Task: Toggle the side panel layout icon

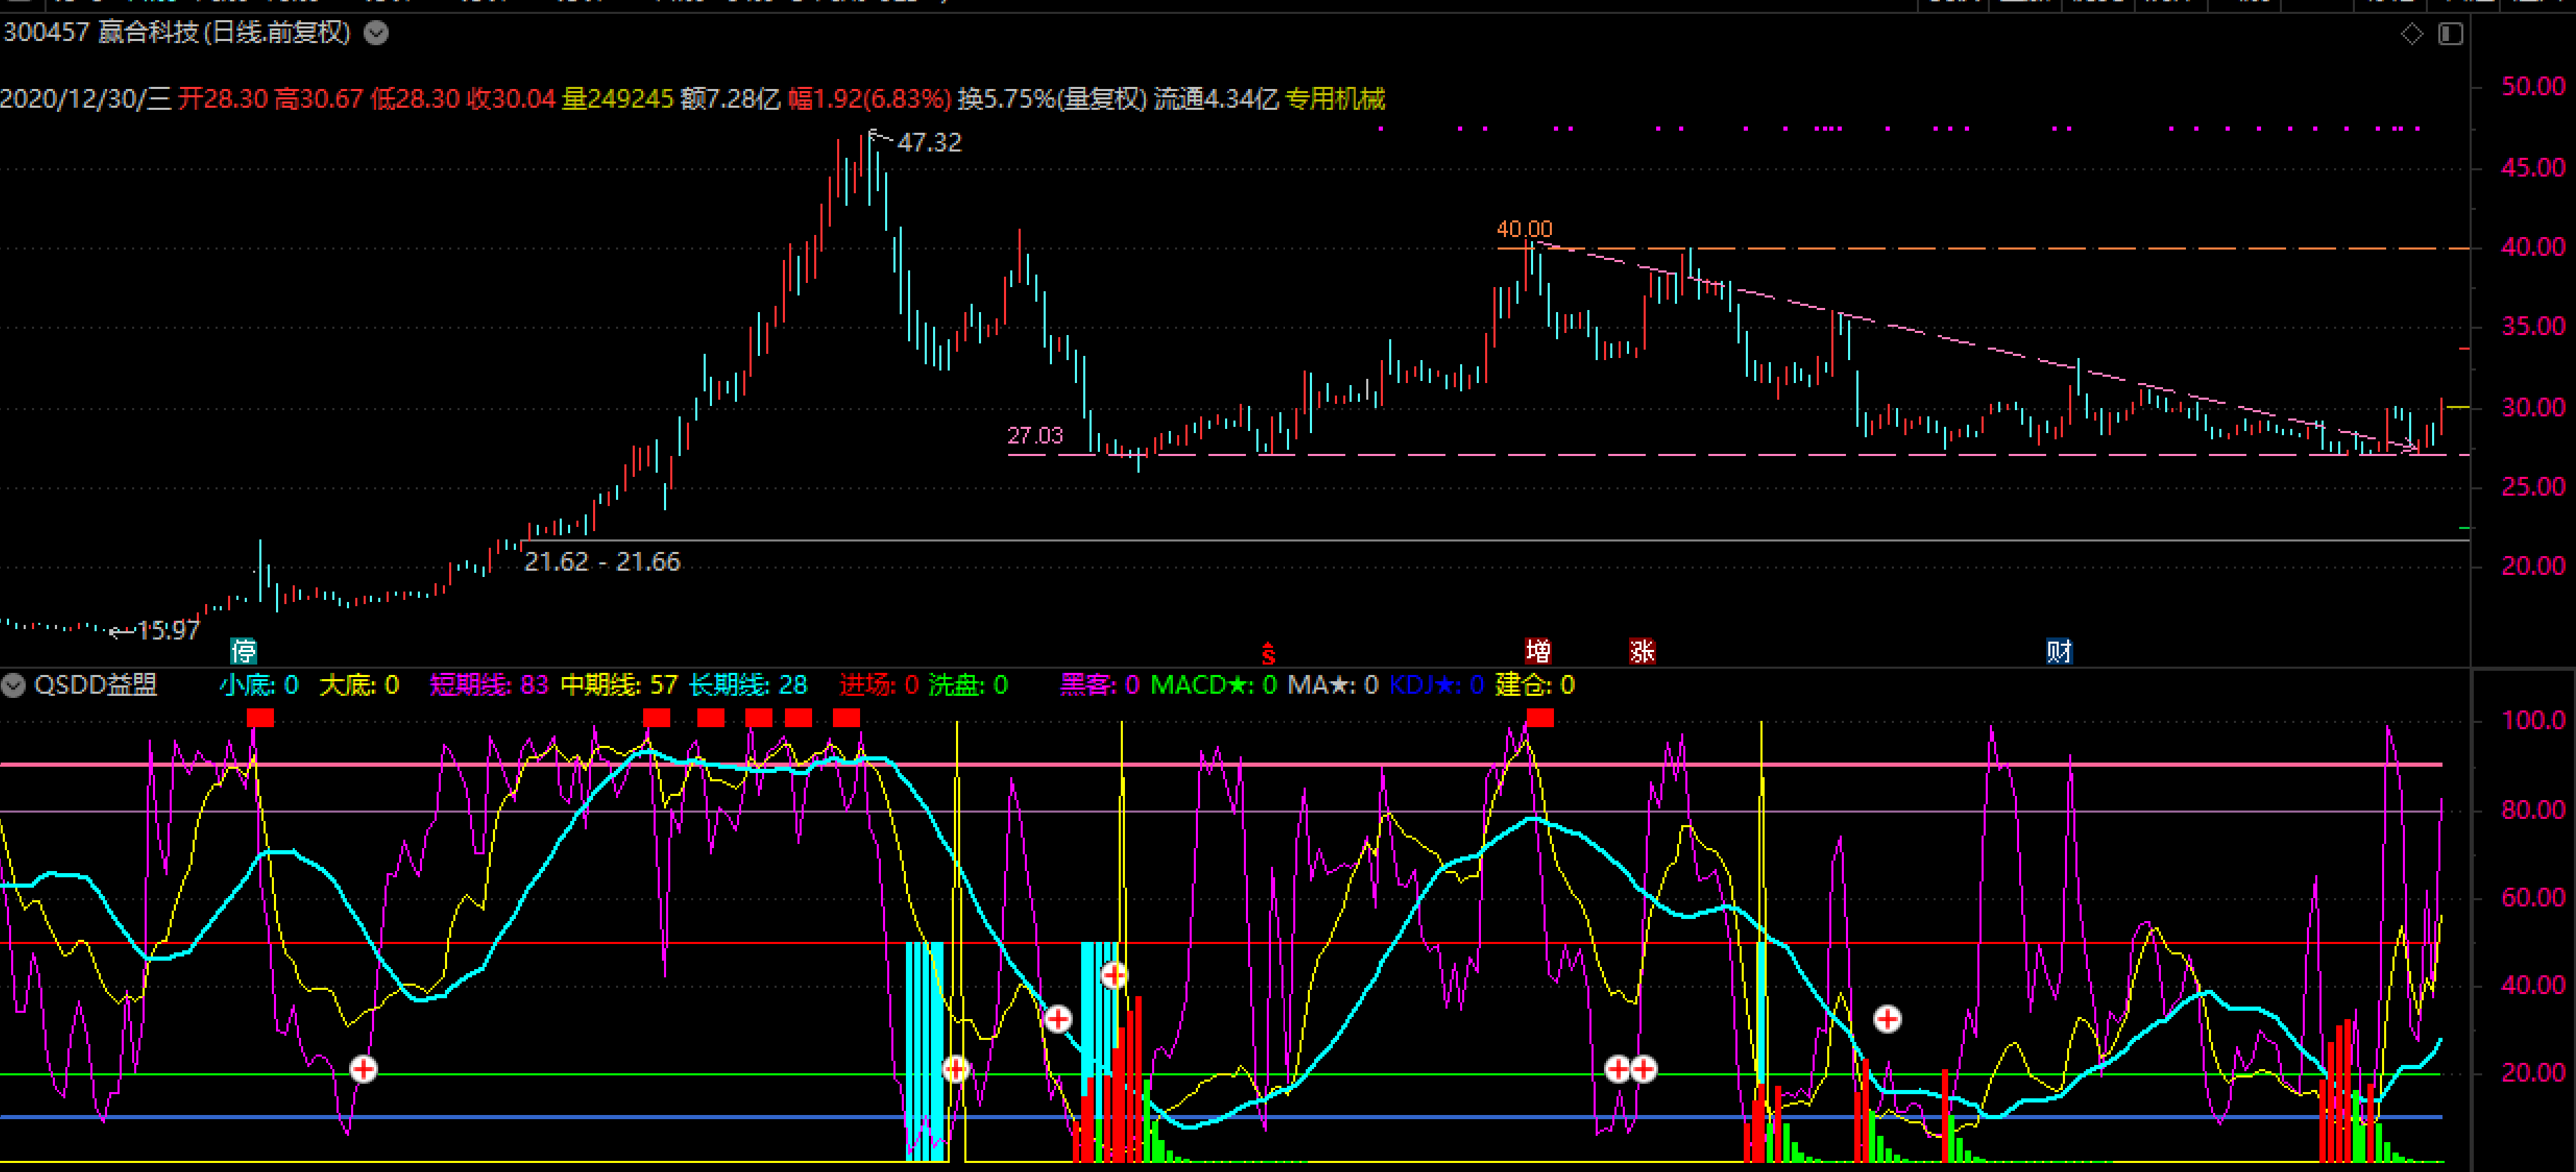Action: [2450, 34]
